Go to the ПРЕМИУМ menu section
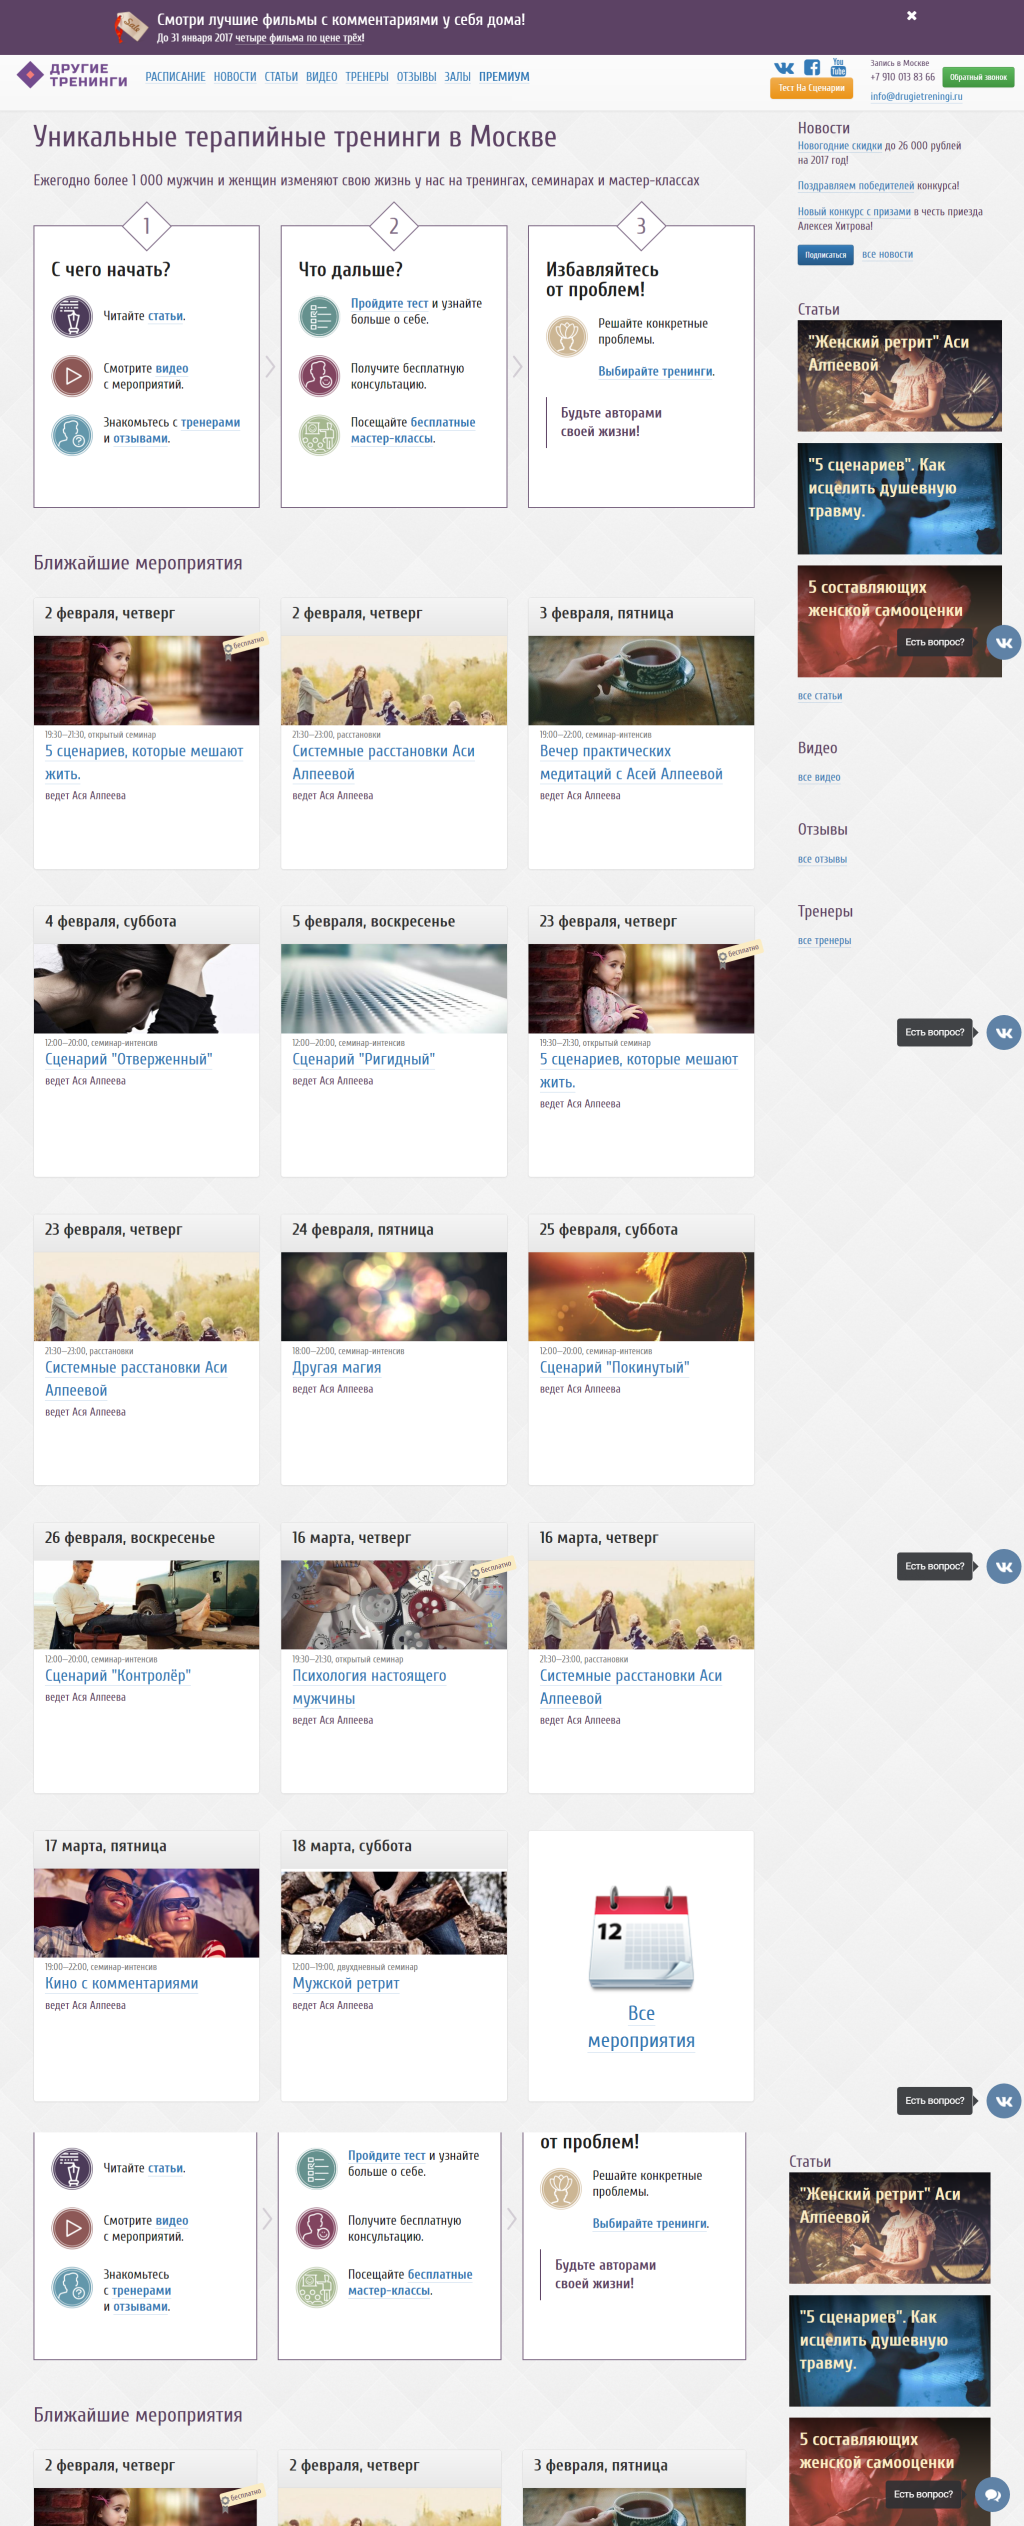Image resolution: width=1024 pixels, height=2526 pixels. [504, 77]
